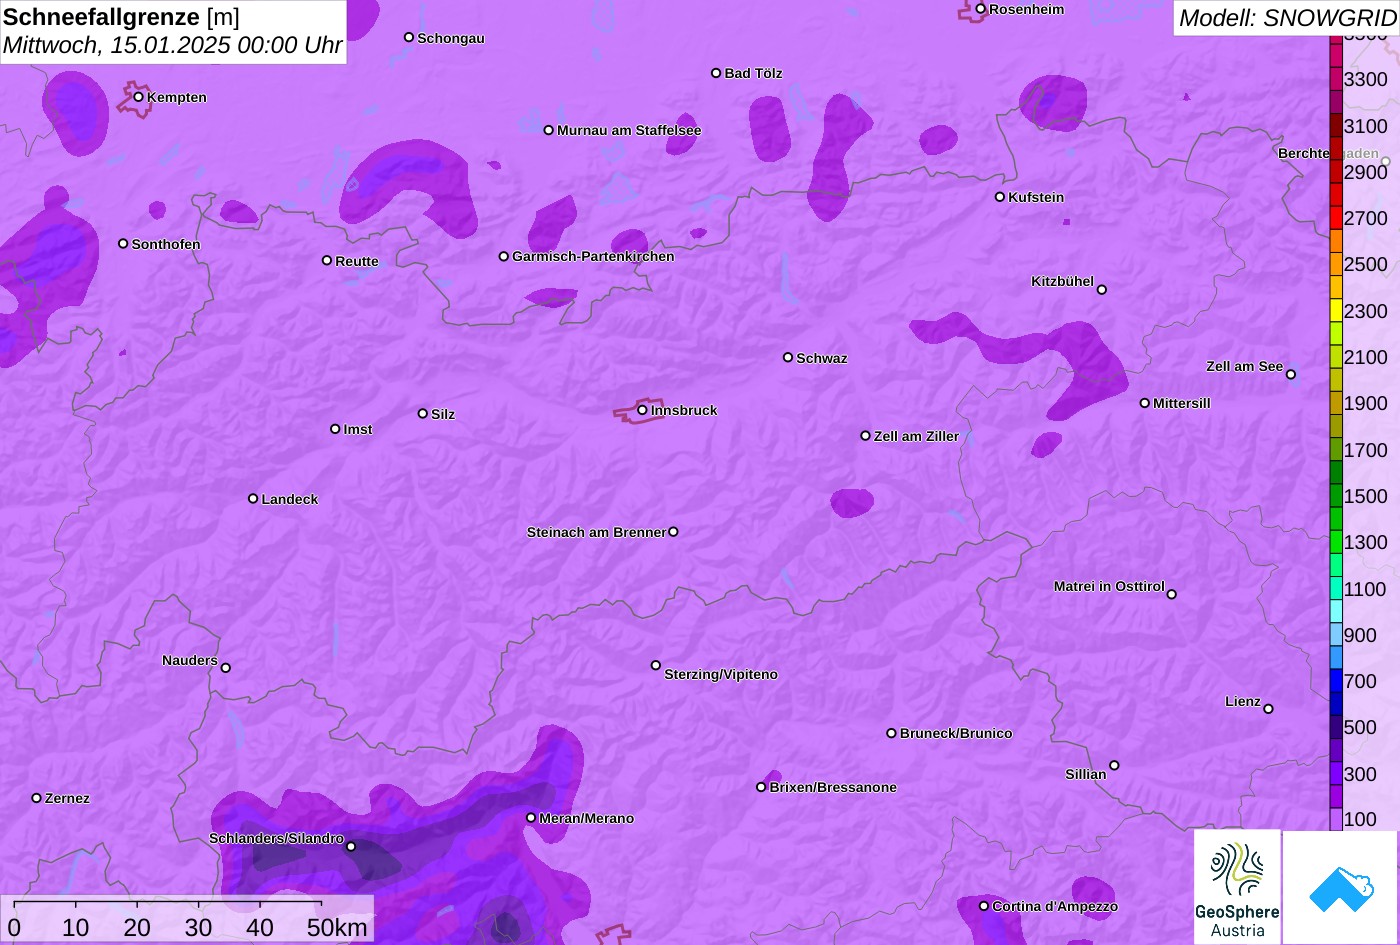Image resolution: width=1400 pixels, height=945 pixels.
Task: Select the yellow legend swatch at 2300
Action: [1336, 310]
